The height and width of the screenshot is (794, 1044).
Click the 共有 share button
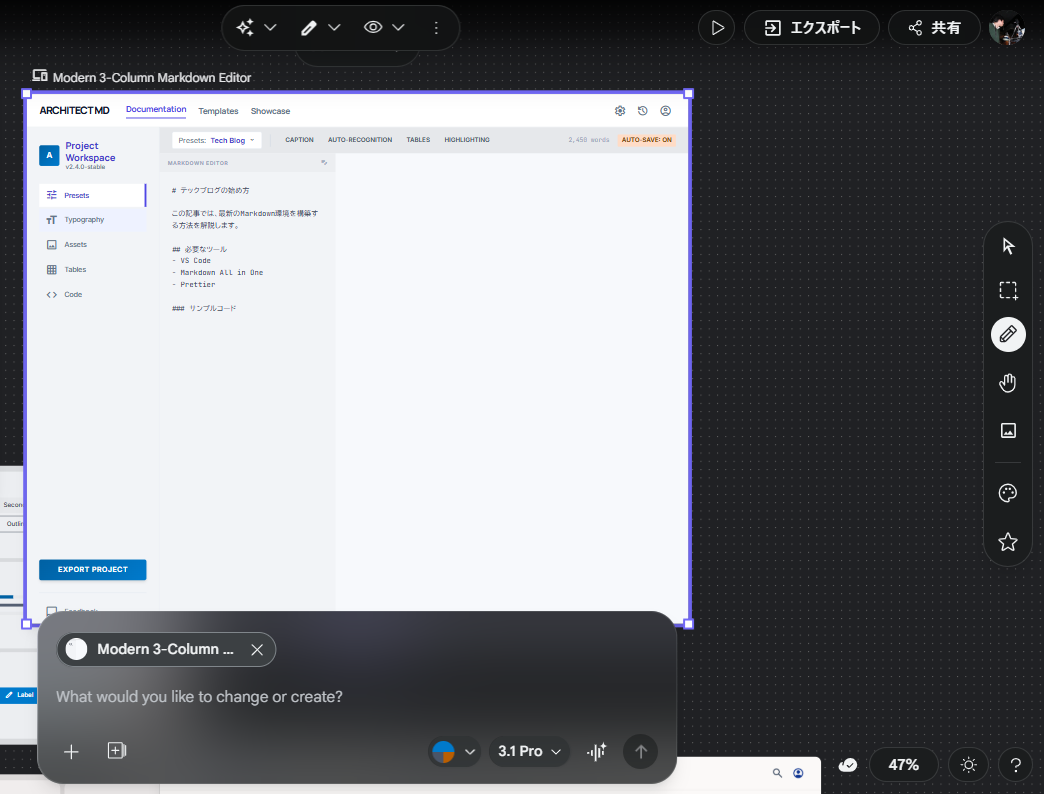934,28
